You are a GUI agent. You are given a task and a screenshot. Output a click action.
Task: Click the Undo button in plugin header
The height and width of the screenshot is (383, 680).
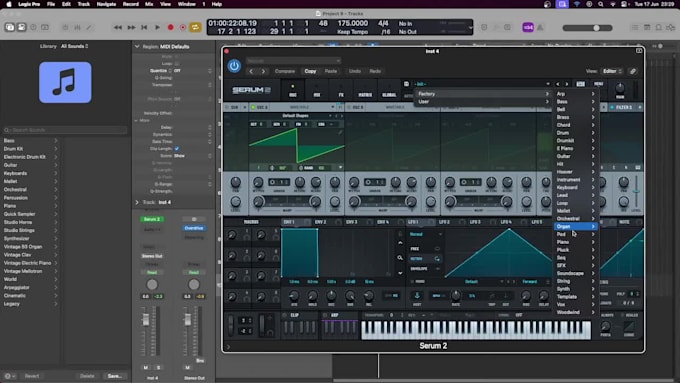[x=355, y=71]
